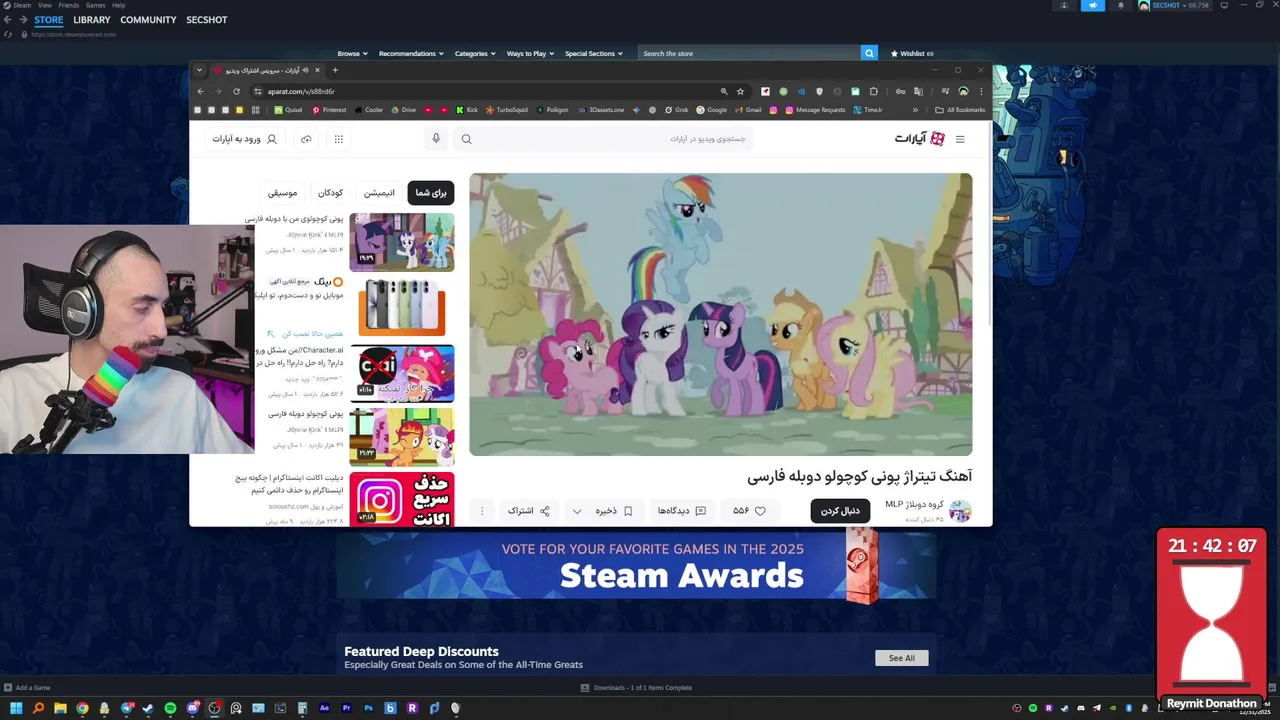Open the video's three-dot more options

point(482,511)
